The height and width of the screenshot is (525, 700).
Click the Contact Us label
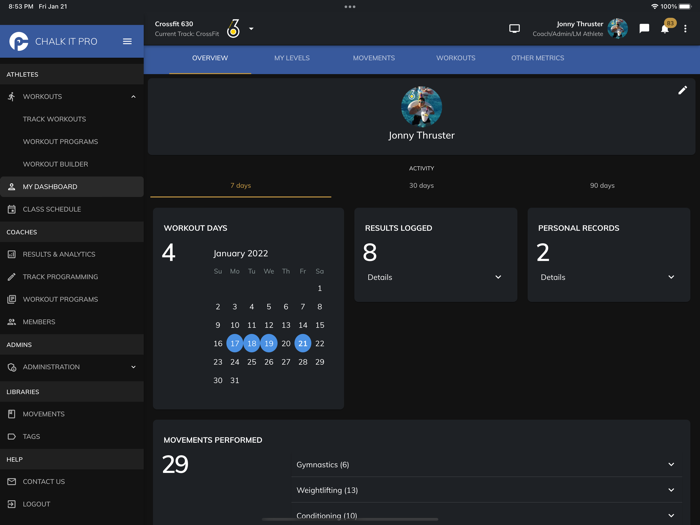(x=44, y=482)
